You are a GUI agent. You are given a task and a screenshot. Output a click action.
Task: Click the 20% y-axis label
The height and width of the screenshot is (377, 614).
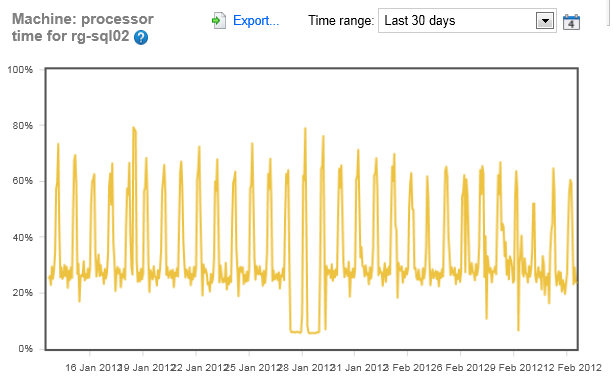pyautogui.click(x=22, y=293)
